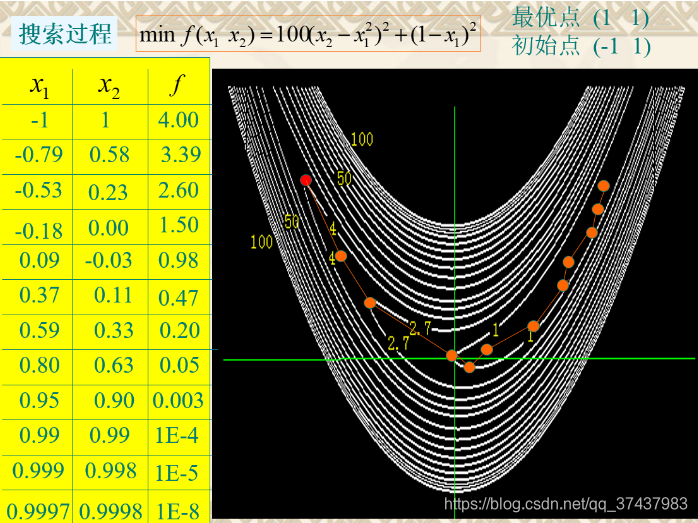
Task: Select the cell with 0.58
Action: (109, 155)
